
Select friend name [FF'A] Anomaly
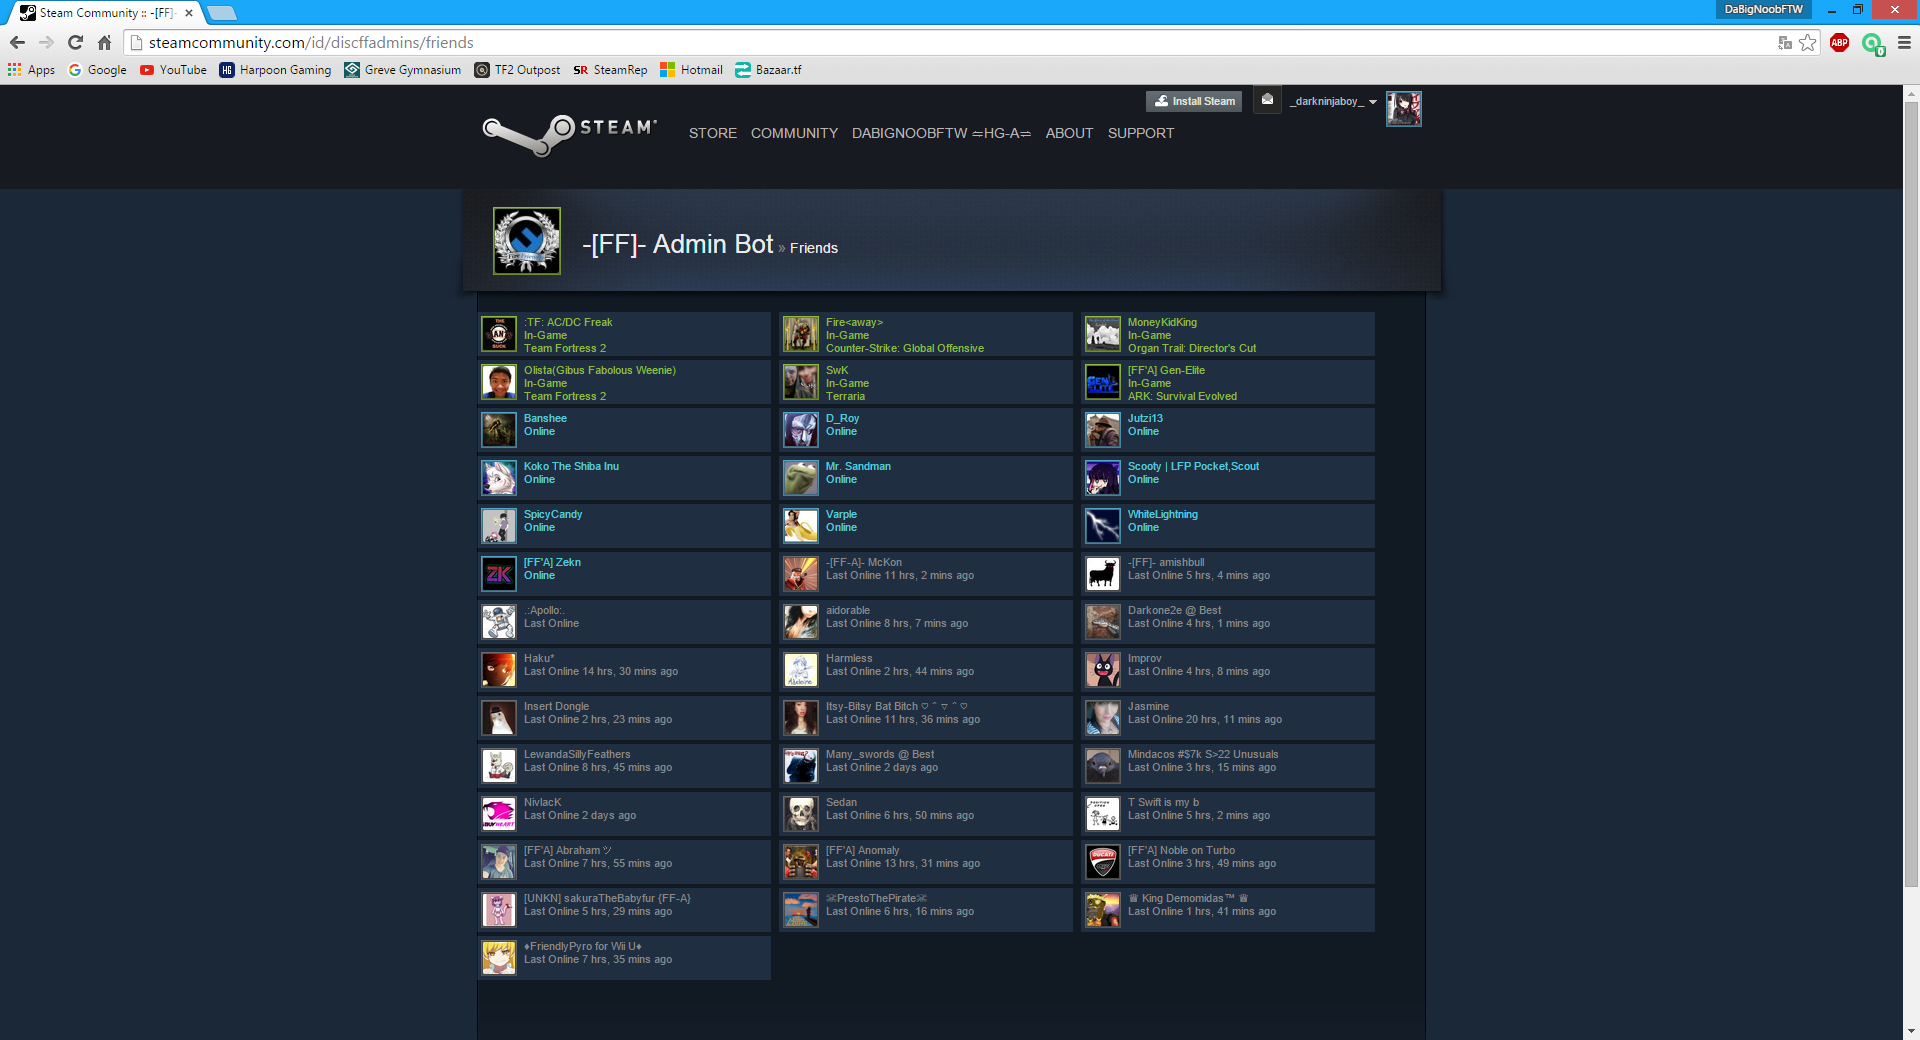[863, 850]
